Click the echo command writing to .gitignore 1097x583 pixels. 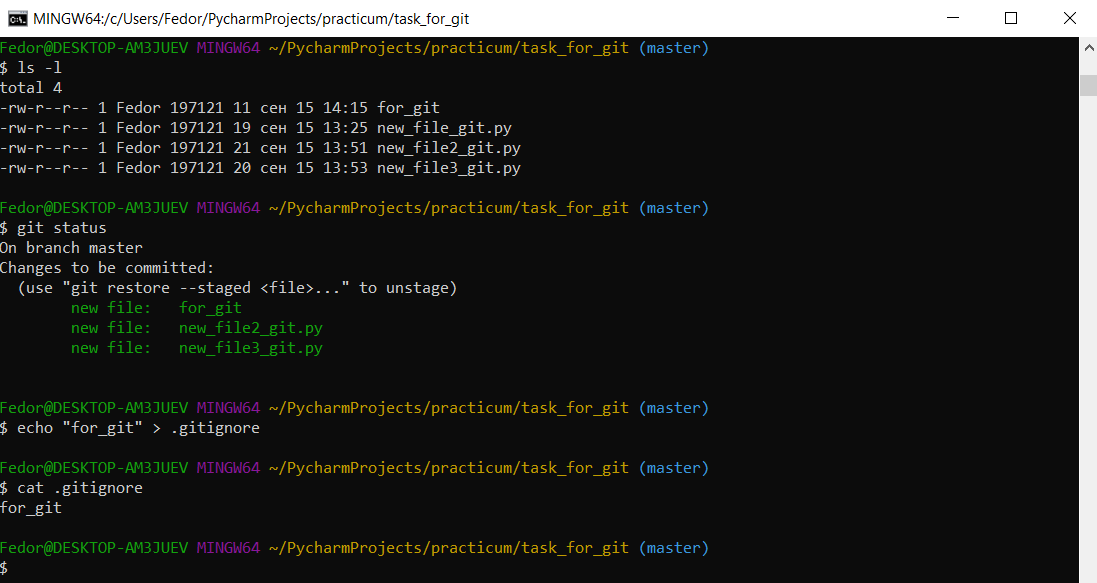click(135, 427)
